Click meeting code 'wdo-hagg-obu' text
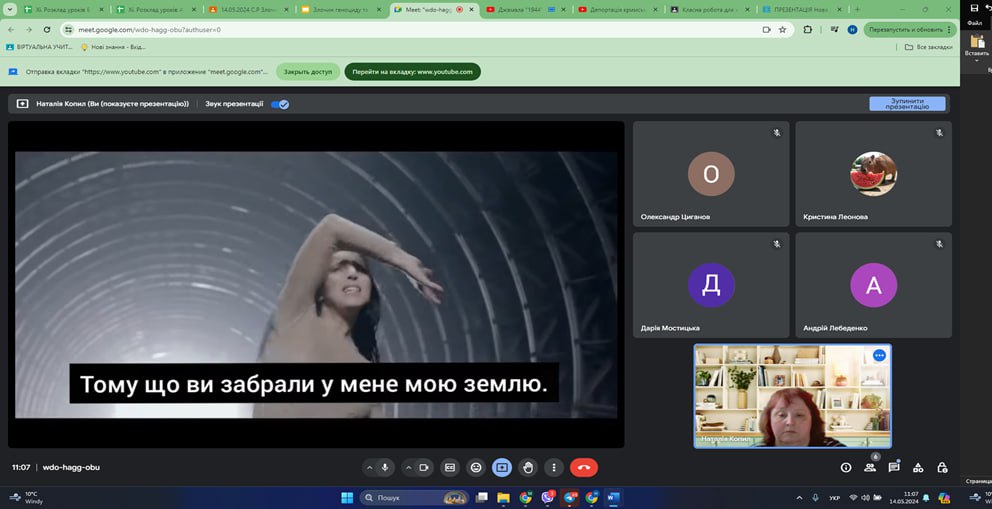This screenshot has width=992, height=509. 71,467
